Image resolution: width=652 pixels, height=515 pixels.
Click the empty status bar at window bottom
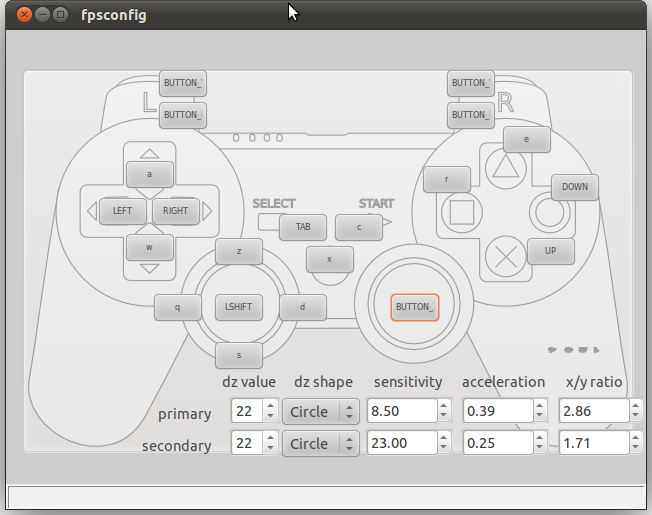326,497
